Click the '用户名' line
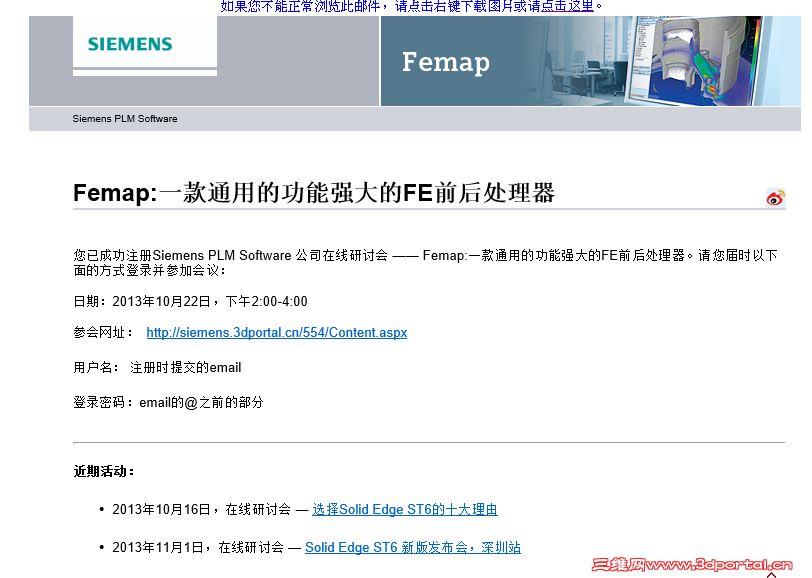This screenshot has width=812, height=578. [157, 368]
